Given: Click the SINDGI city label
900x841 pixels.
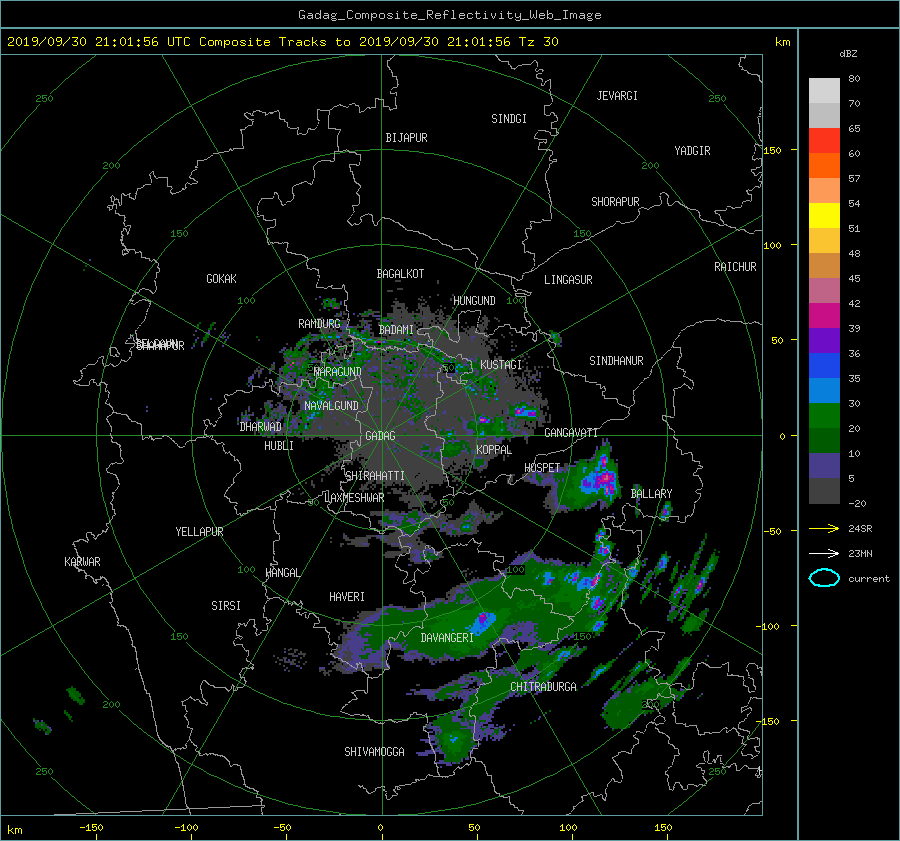Looking at the screenshot, I should click(509, 119).
